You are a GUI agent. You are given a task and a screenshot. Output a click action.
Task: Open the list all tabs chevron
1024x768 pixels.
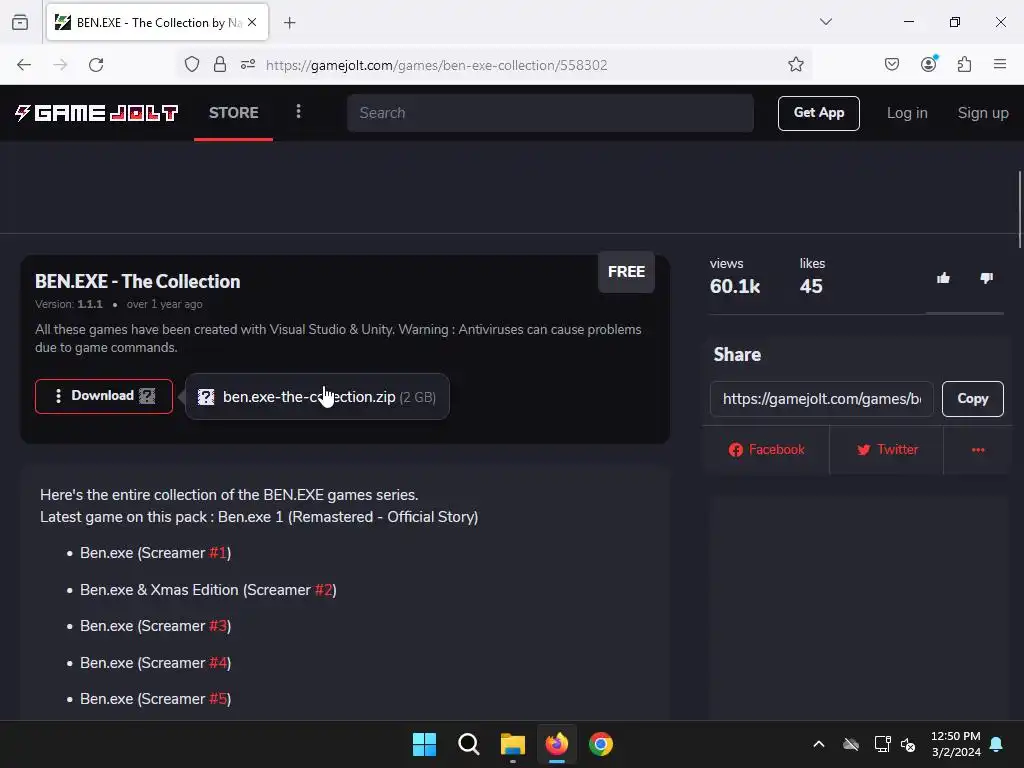825,22
